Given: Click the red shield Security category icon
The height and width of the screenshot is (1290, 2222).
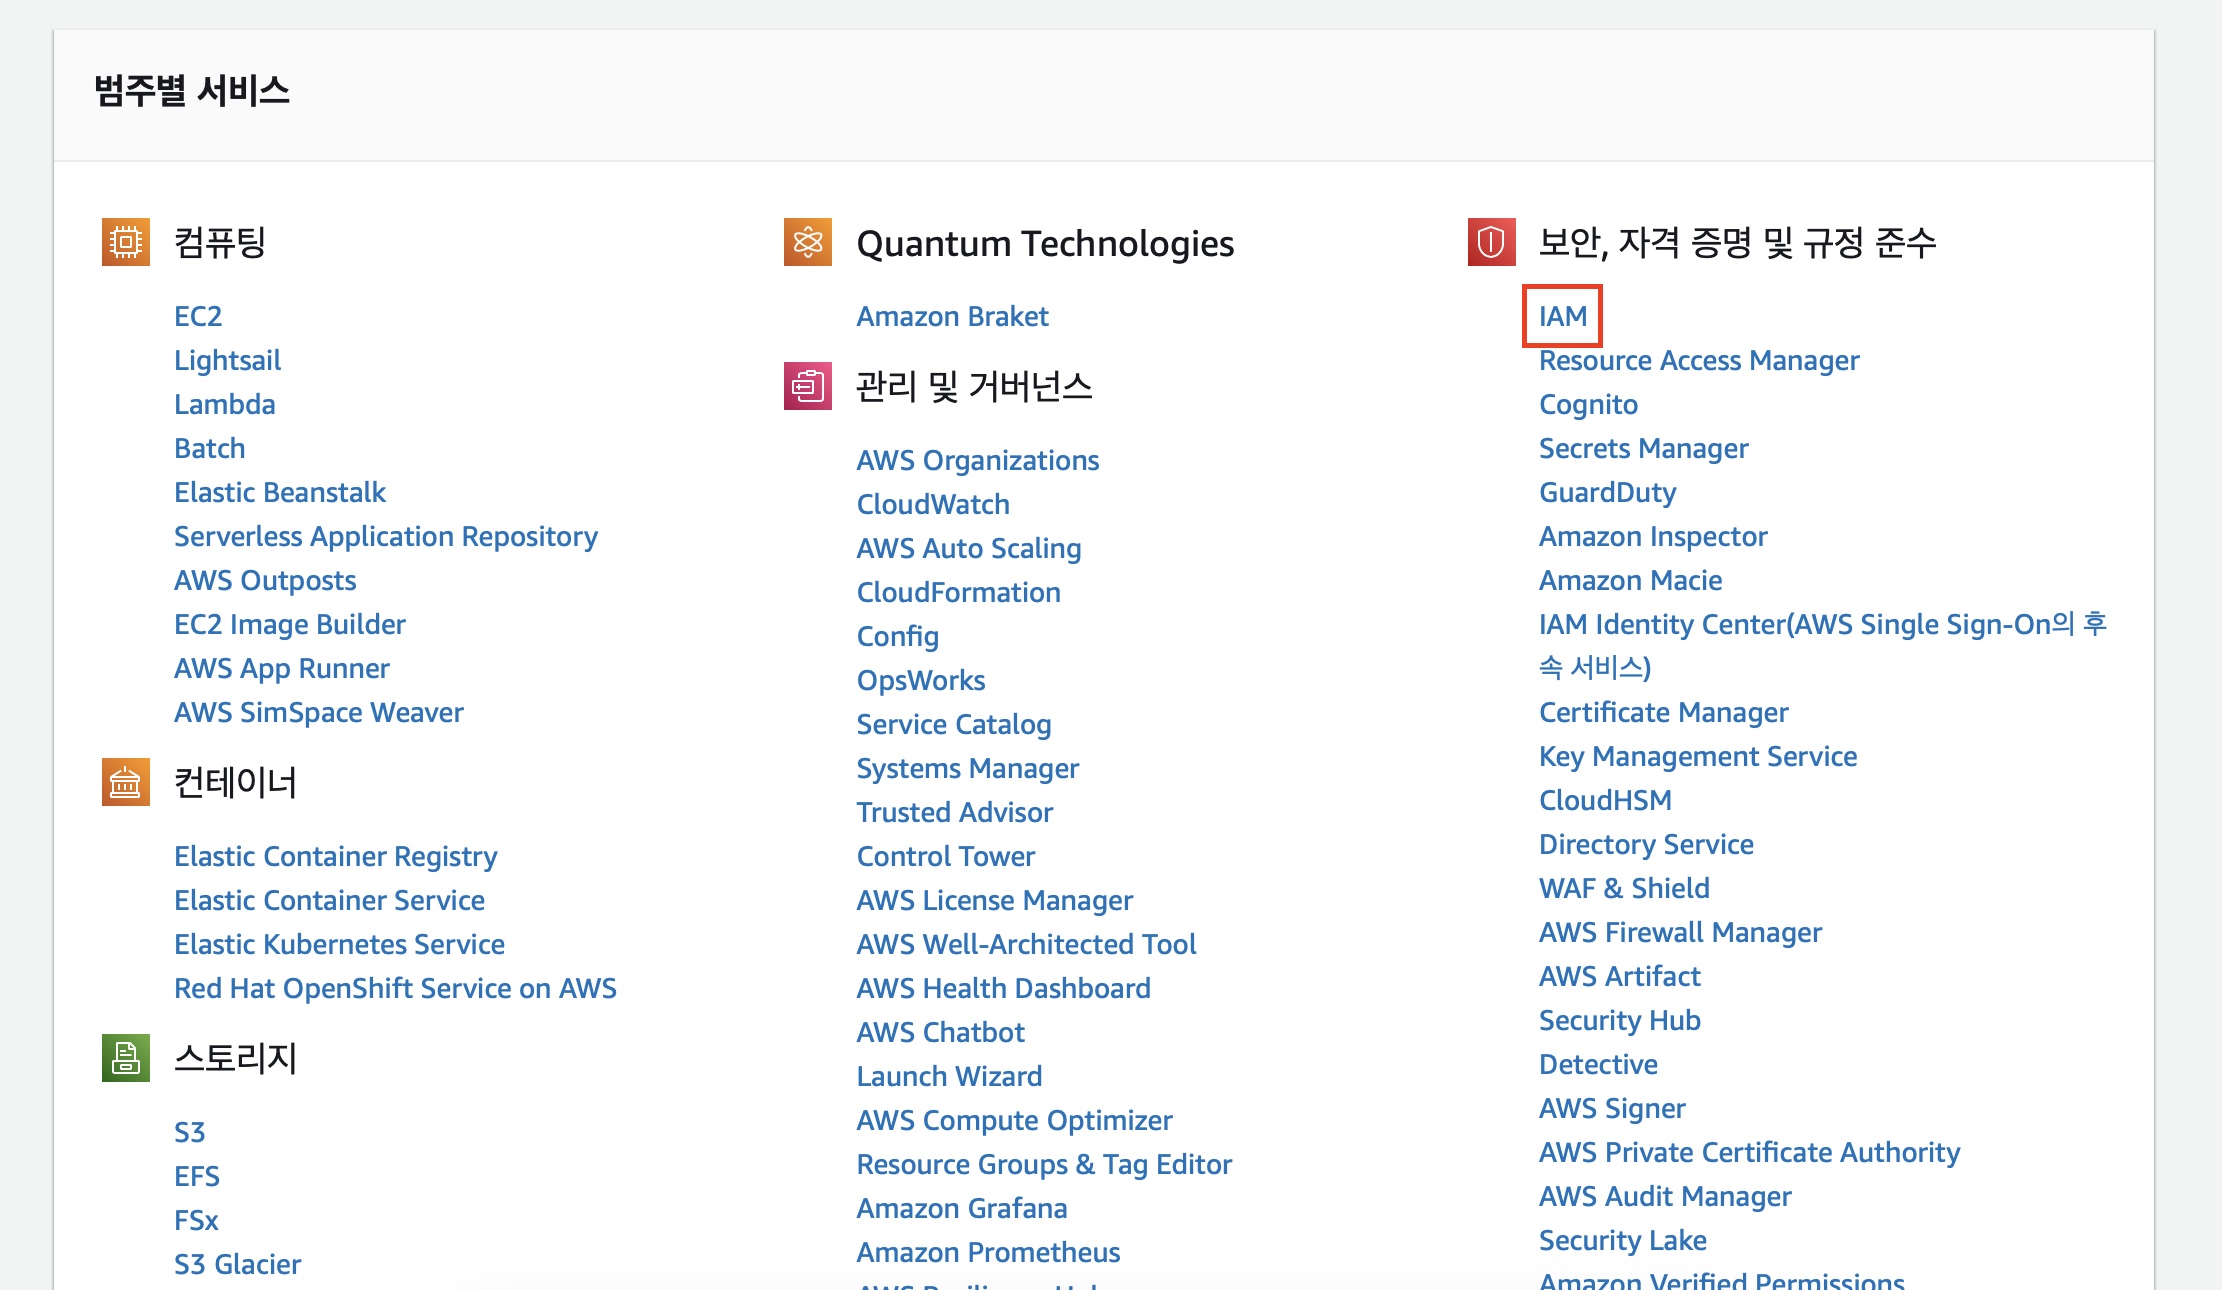Looking at the screenshot, I should [1491, 242].
